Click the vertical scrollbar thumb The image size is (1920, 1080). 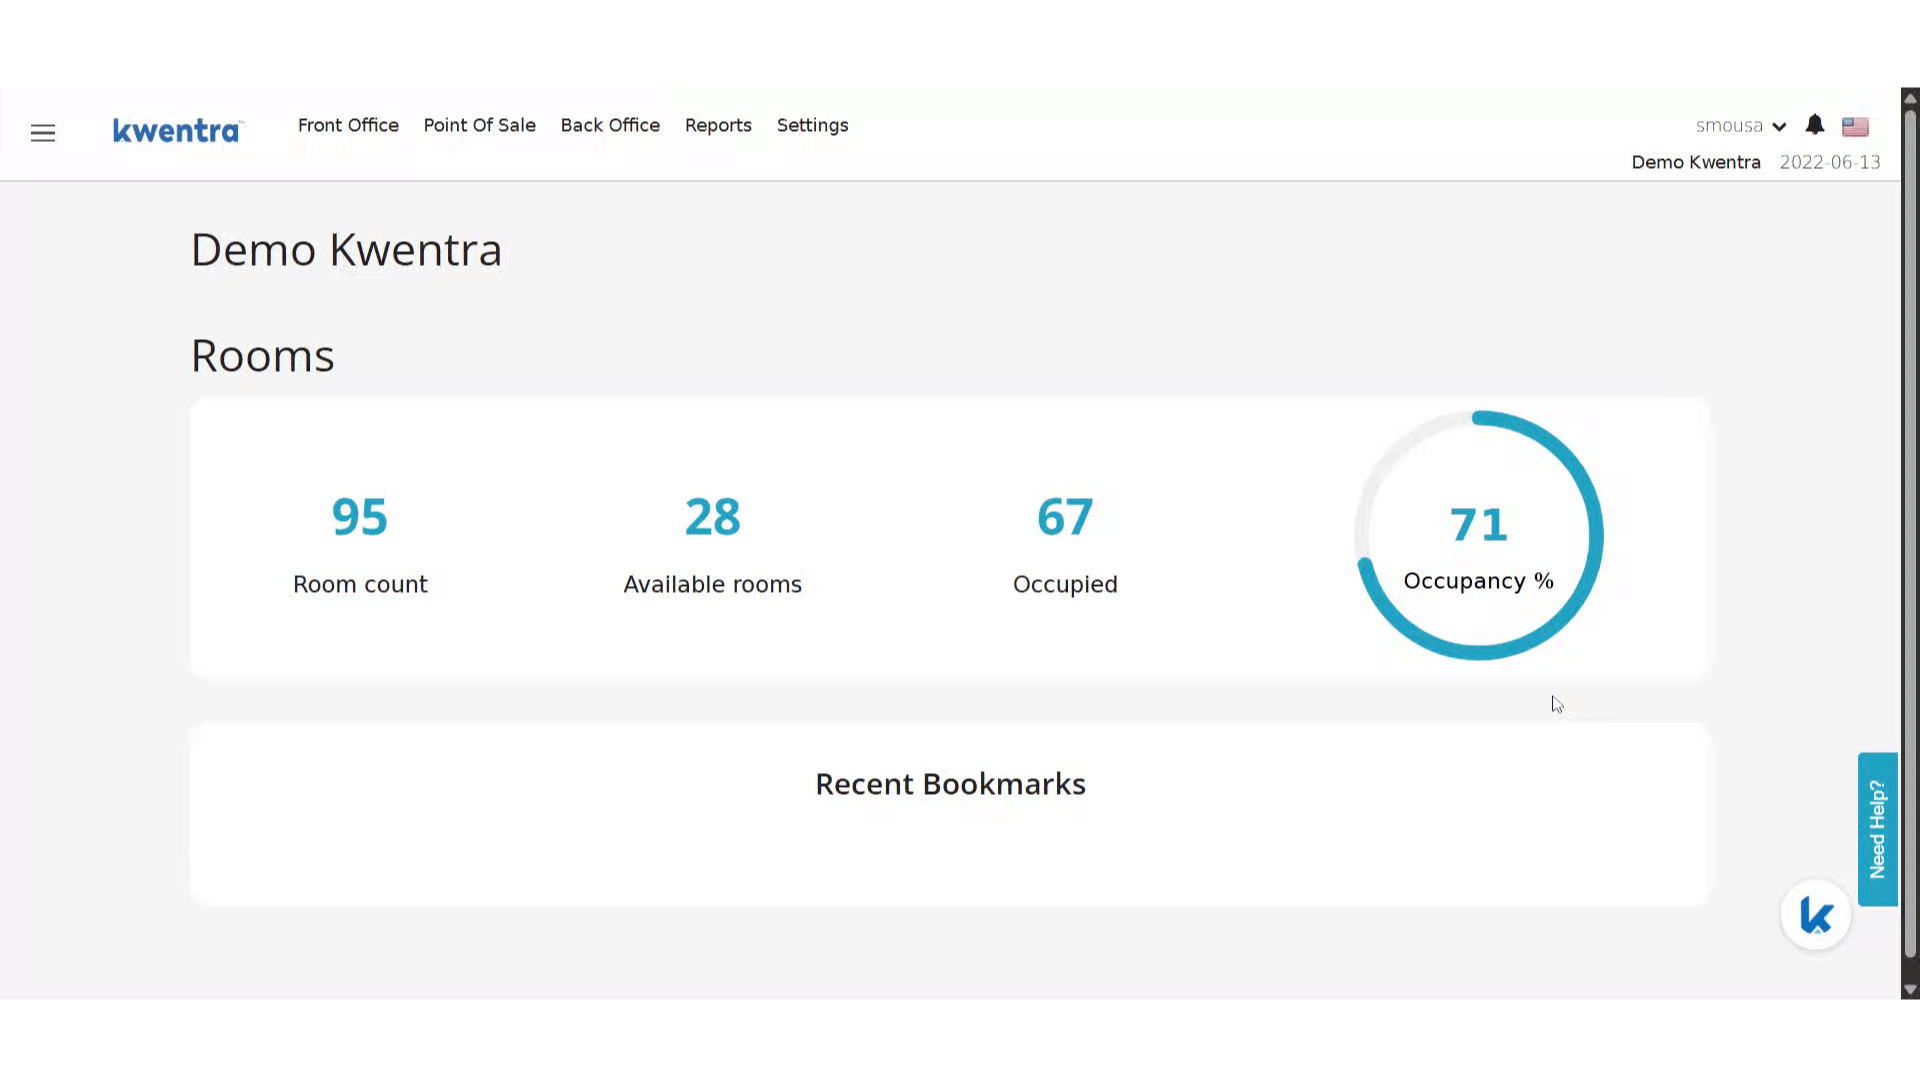point(1910,533)
